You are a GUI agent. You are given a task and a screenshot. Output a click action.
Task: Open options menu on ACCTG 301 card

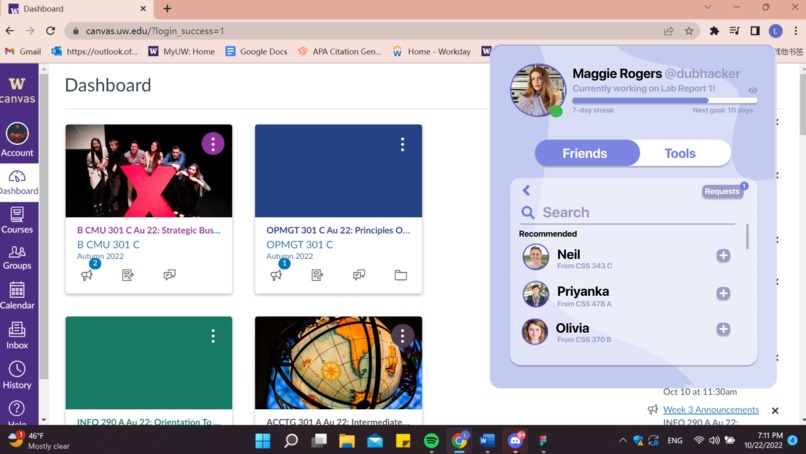point(402,336)
